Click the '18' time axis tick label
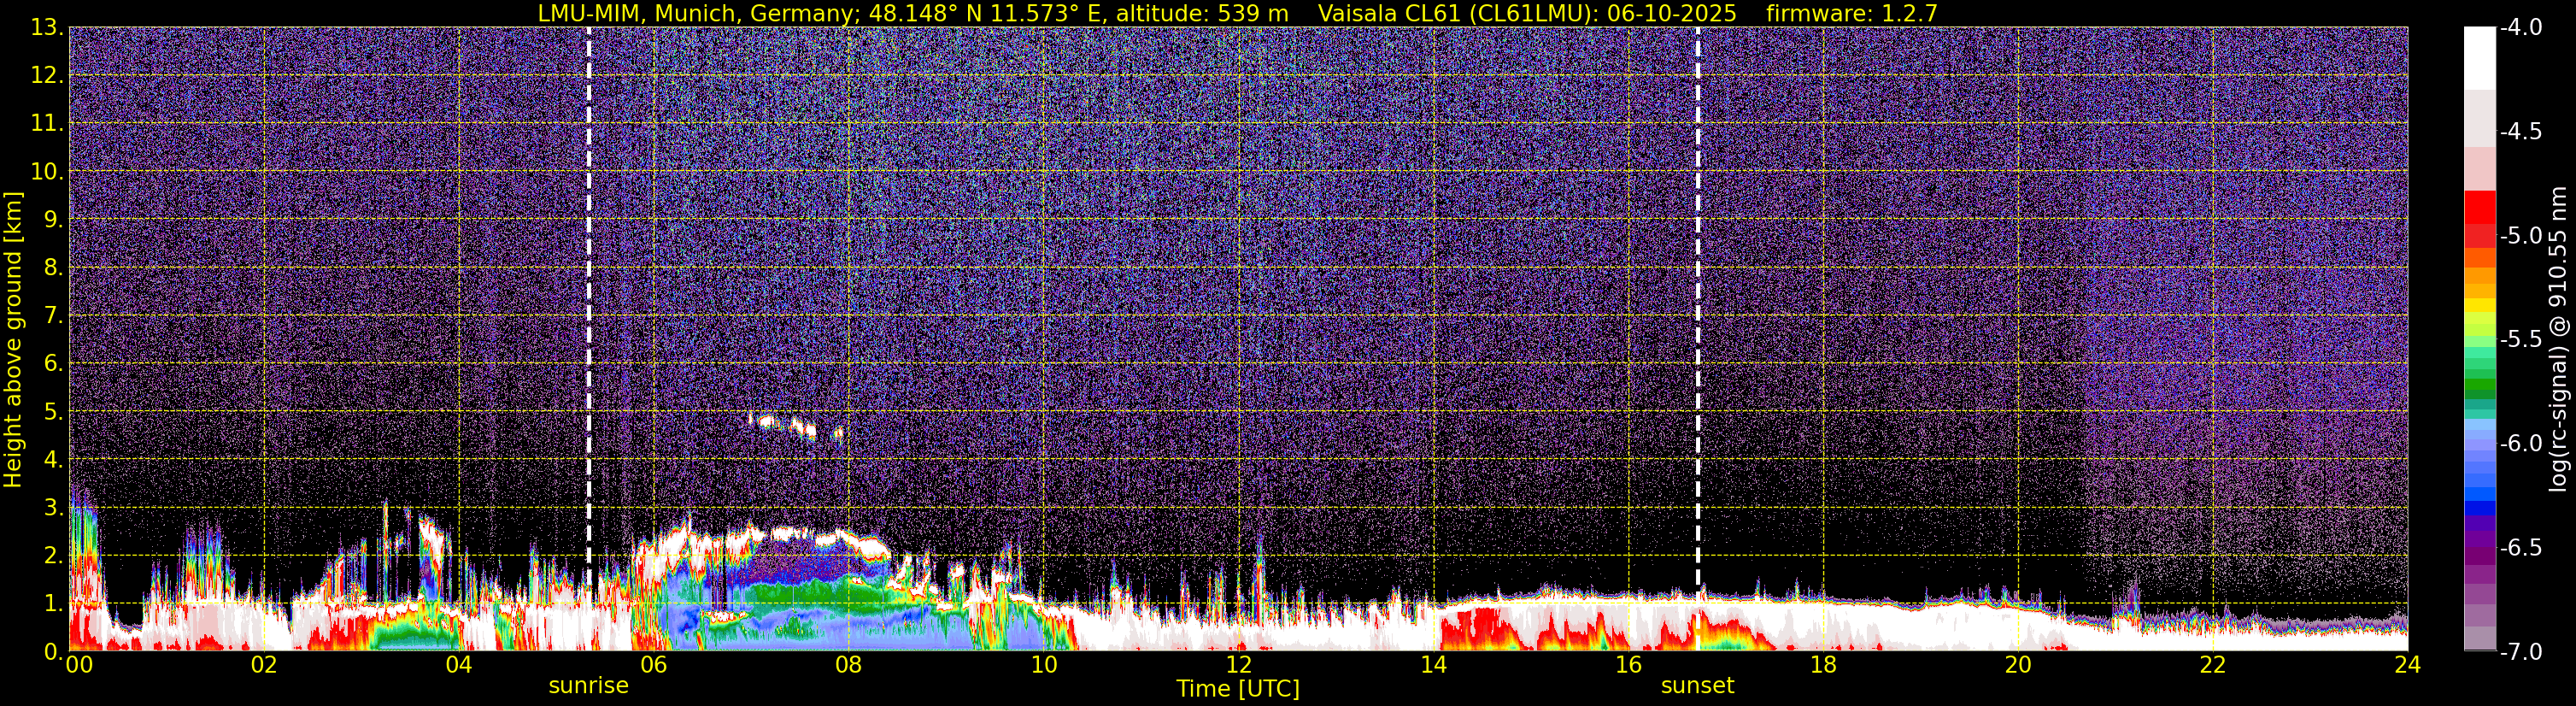This screenshot has height=706, width=2576. click(1823, 665)
